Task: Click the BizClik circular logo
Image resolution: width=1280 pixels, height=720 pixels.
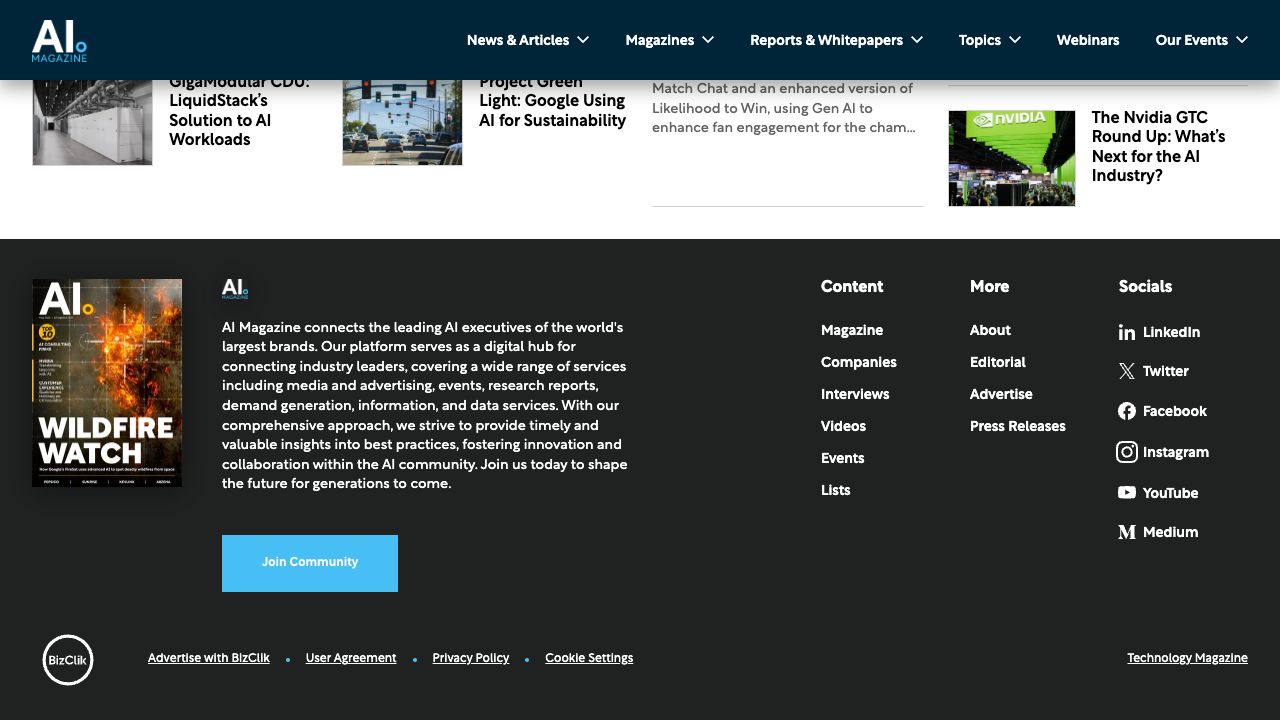Action: 68,660
